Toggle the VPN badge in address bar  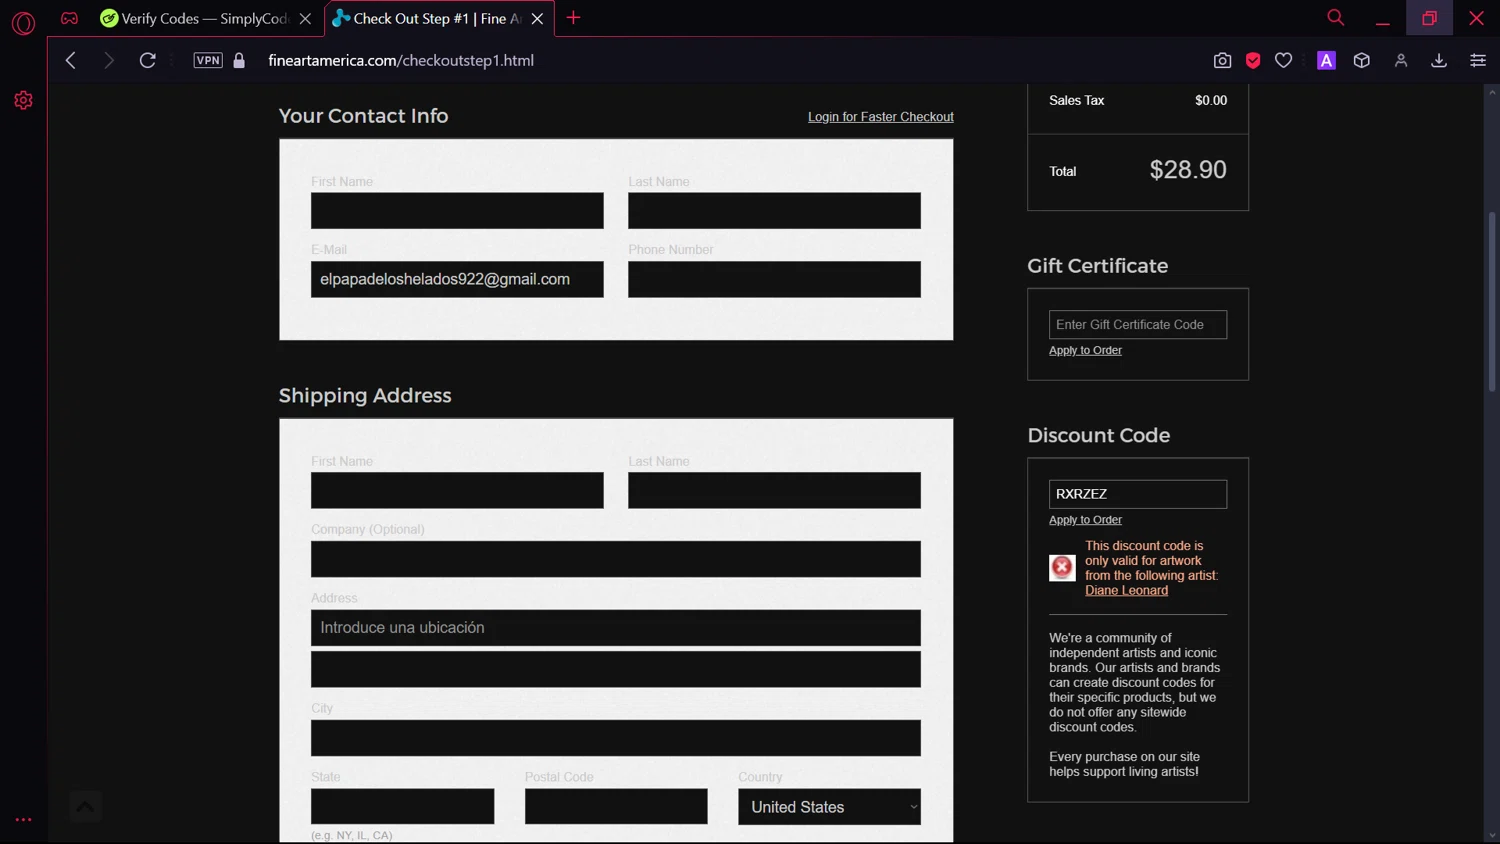coord(208,61)
